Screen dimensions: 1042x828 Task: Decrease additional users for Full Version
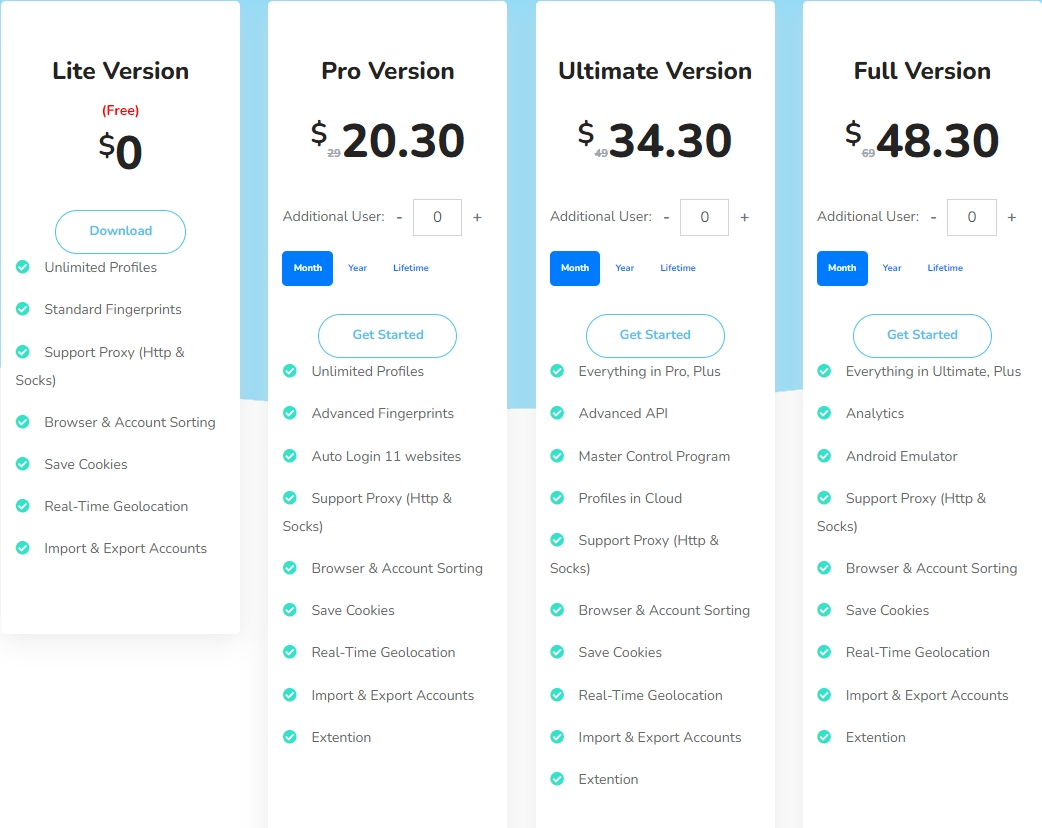point(933,217)
